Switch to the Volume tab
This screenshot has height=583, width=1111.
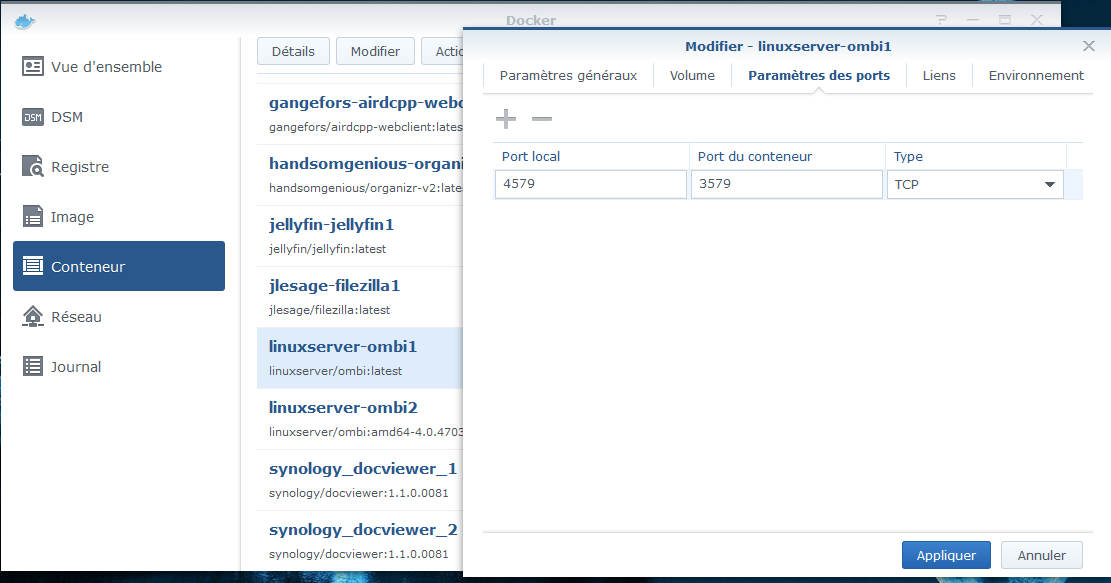(692, 75)
